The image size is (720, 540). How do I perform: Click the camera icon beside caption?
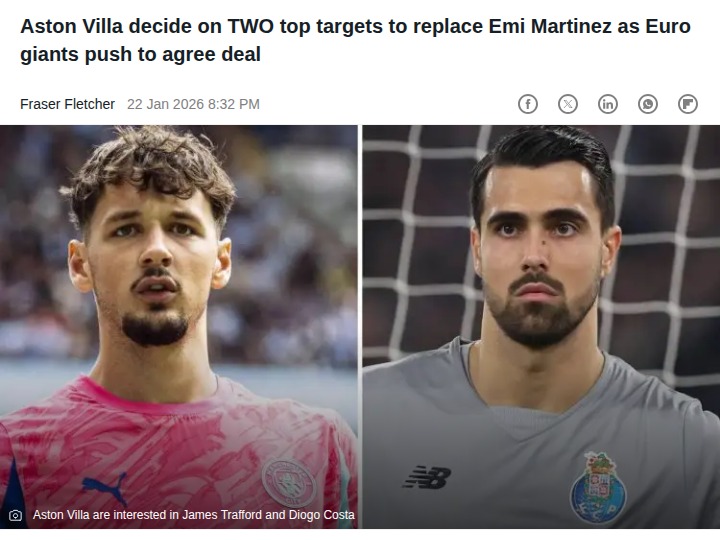(x=15, y=515)
